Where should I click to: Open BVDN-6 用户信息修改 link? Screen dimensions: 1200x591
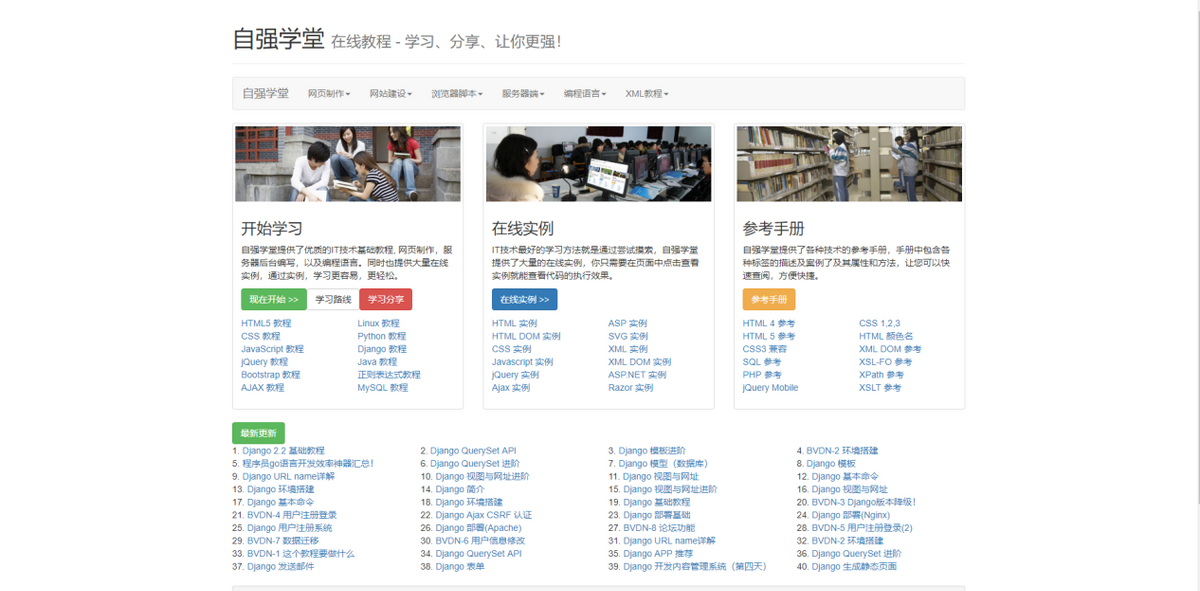click(481, 541)
